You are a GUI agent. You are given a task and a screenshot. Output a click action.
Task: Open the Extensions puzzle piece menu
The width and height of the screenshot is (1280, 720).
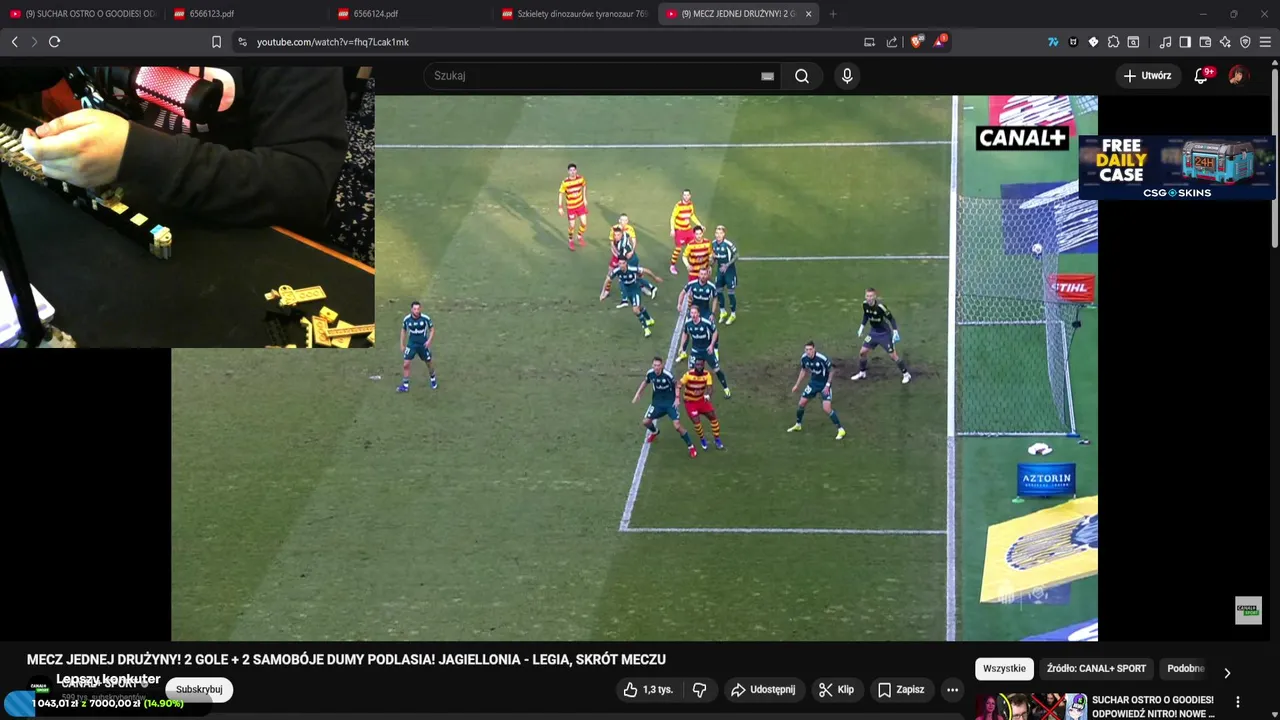1113,42
